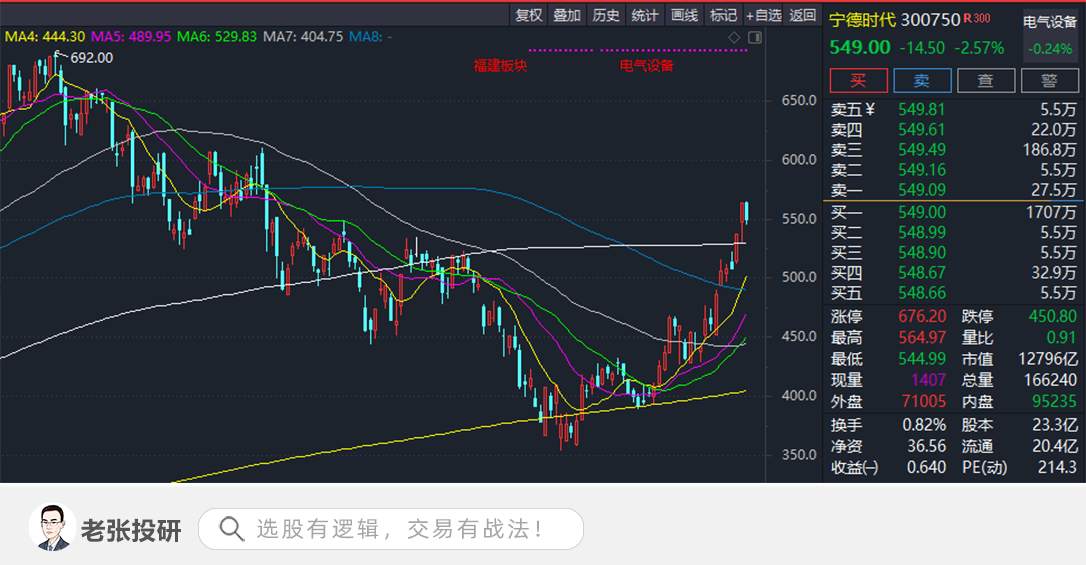The height and width of the screenshot is (565, 1086).
Task: Click the 涨停 value 676.20
Action: pyautogui.click(x=922, y=316)
